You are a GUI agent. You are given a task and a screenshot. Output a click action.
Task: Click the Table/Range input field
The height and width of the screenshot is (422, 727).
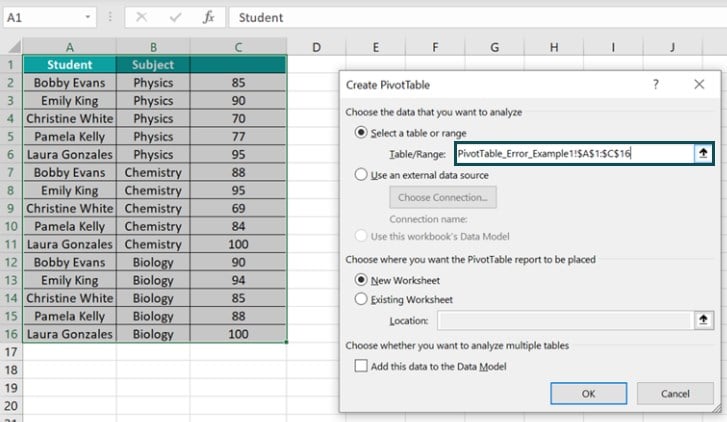pyautogui.click(x=574, y=153)
